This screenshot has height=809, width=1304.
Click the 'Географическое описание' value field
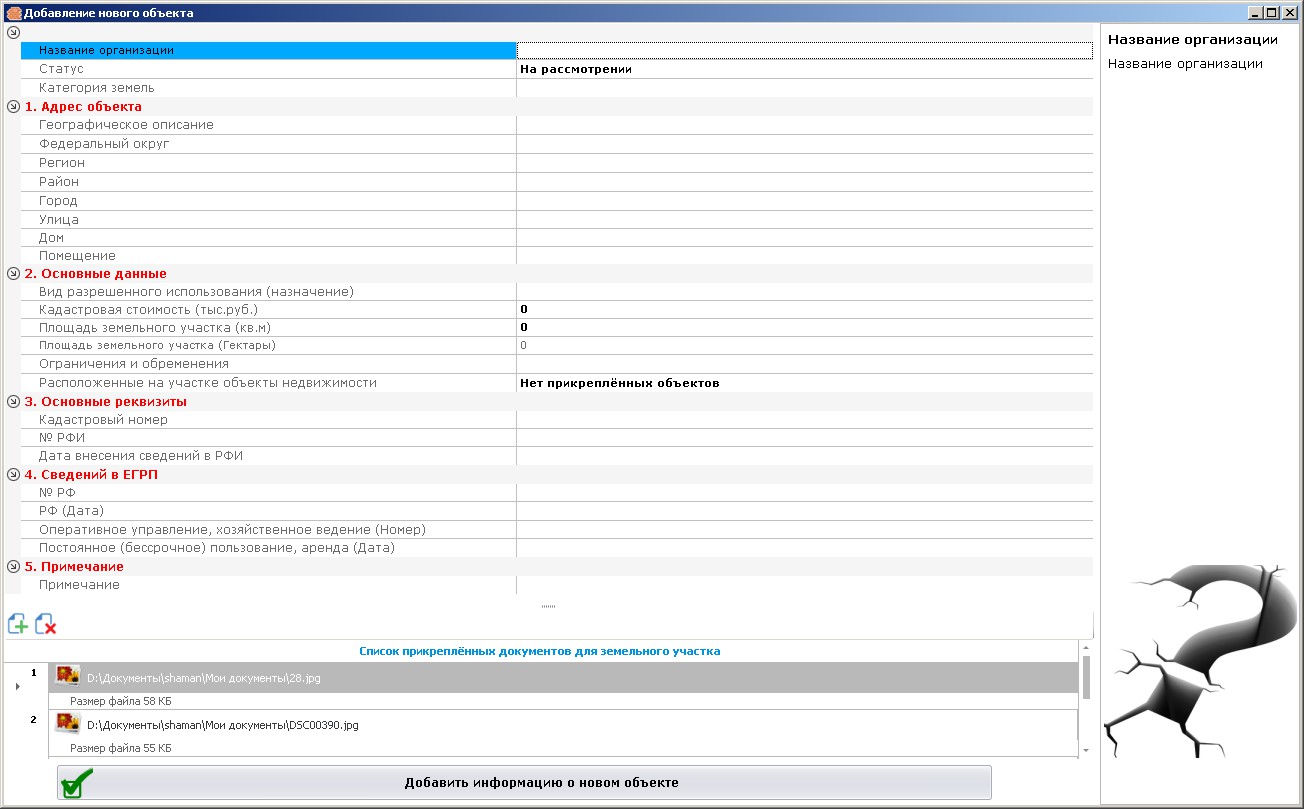804,125
